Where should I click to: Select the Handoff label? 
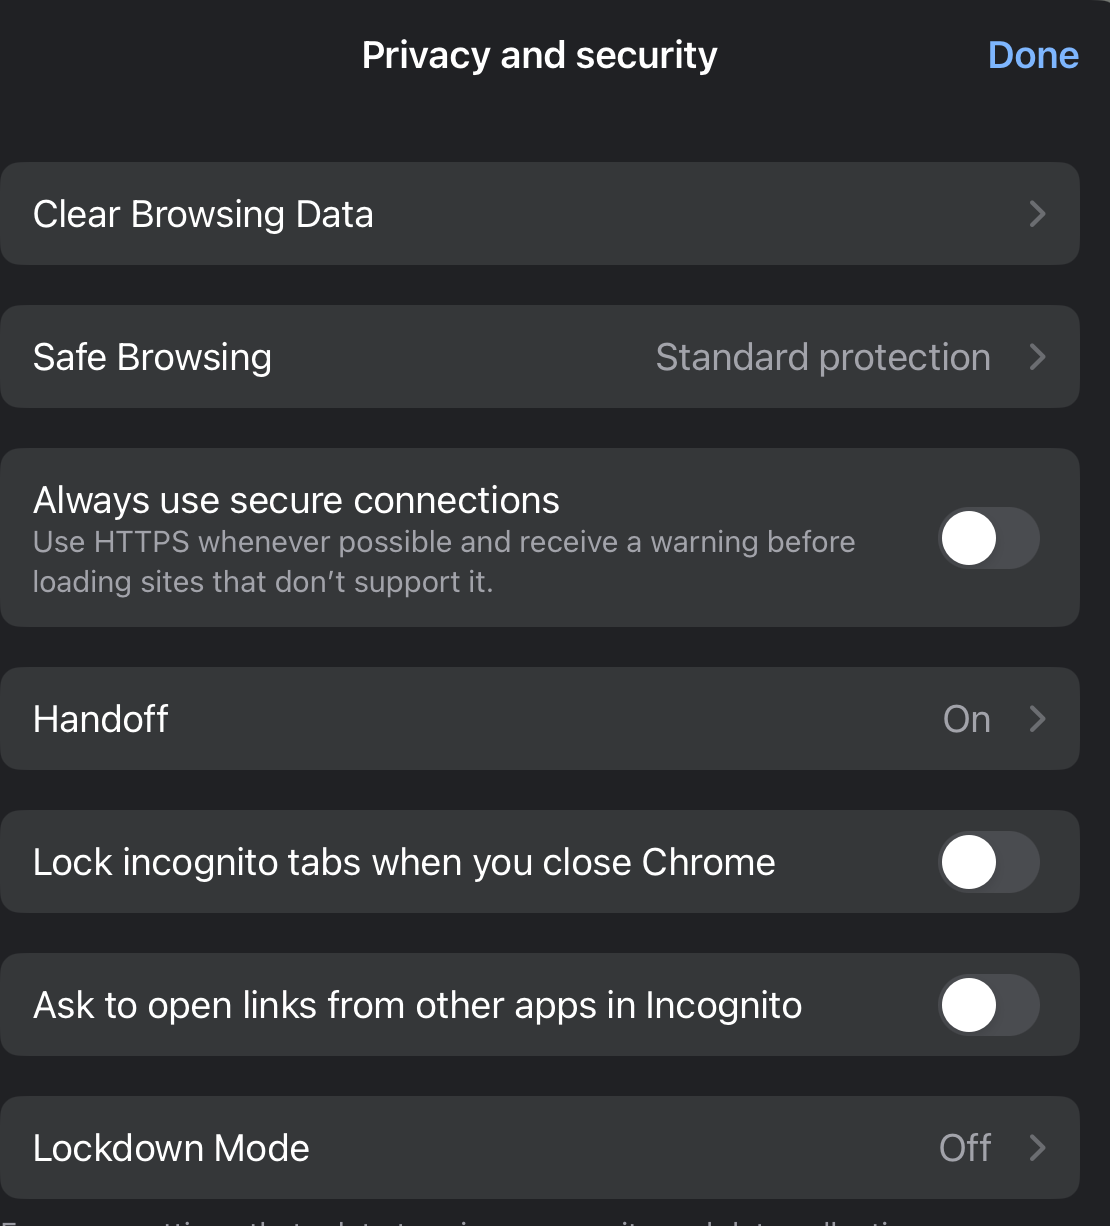click(x=101, y=719)
